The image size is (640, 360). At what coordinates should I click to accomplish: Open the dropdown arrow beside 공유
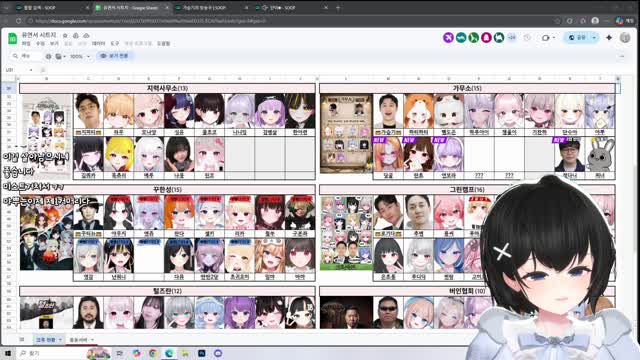coord(594,38)
